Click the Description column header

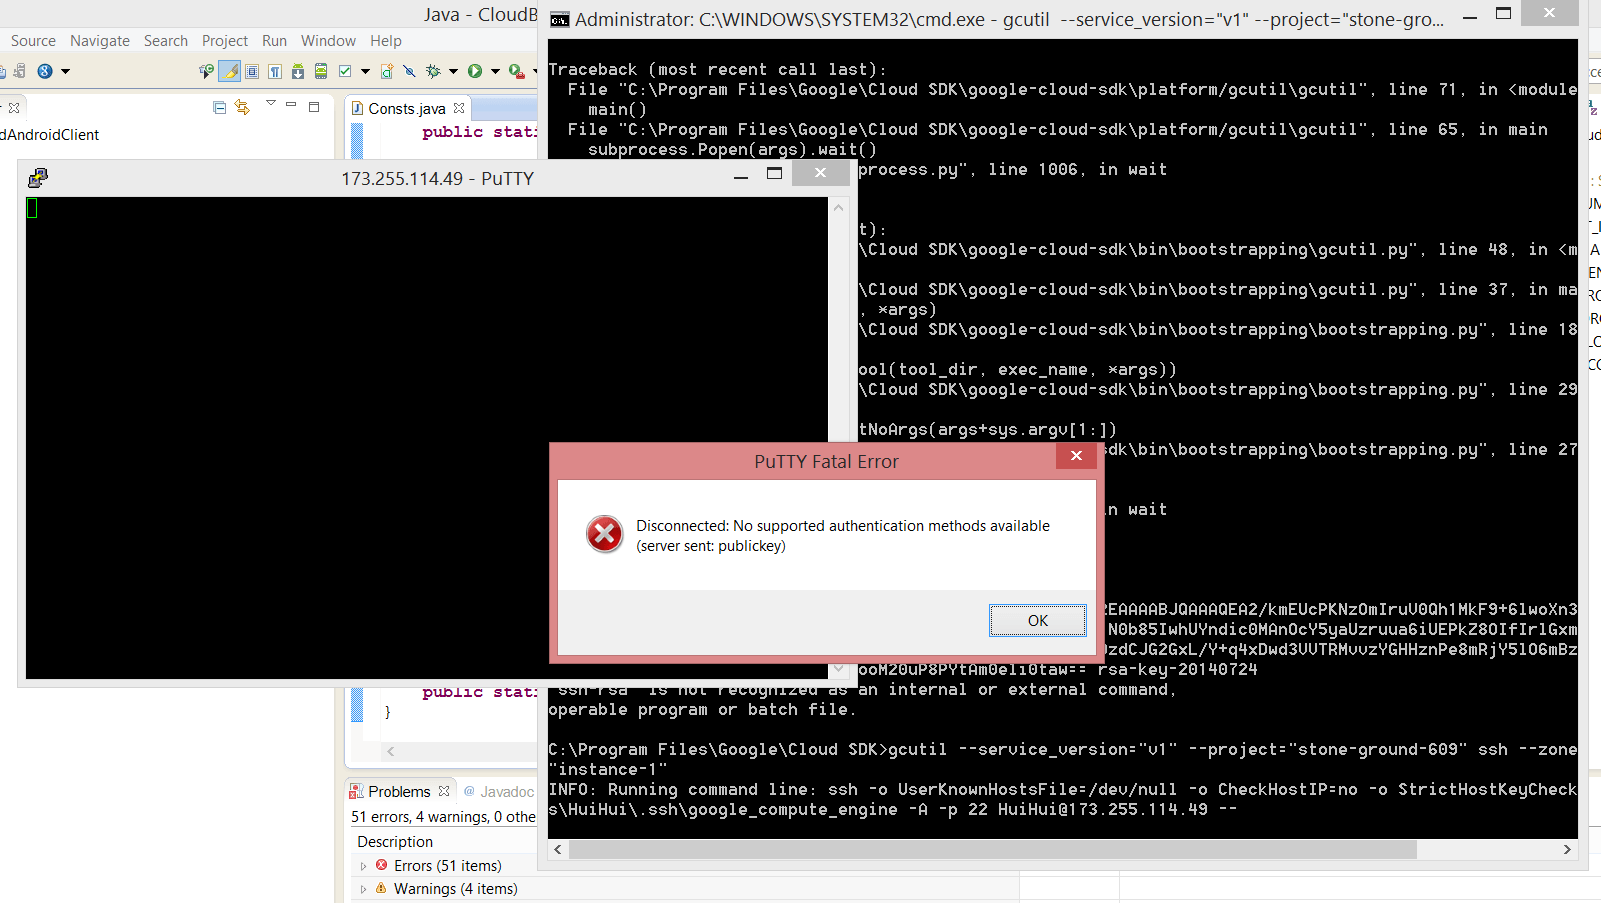pos(395,842)
